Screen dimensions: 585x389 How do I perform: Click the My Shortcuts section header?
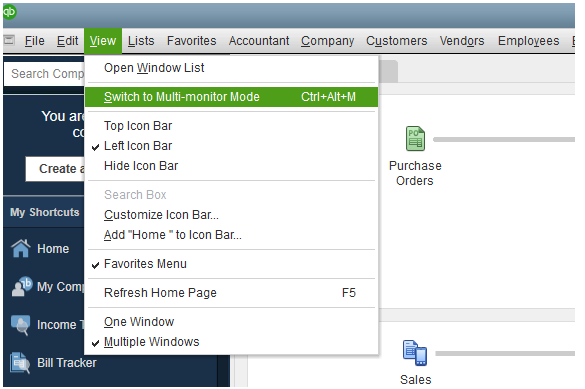[44, 212]
